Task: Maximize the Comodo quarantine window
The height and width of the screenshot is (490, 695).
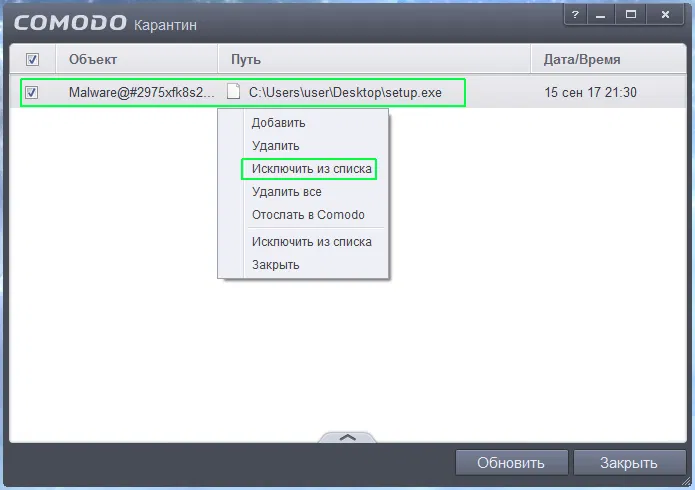Action: tap(630, 15)
